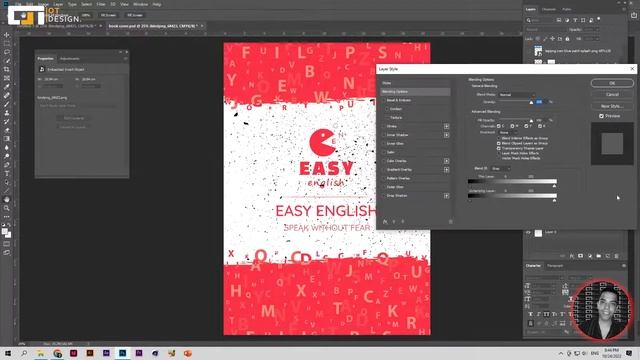This screenshot has height=360, width=640.
Task: Toggle Layer 3 visibility eye icon
Action: coord(528,233)
